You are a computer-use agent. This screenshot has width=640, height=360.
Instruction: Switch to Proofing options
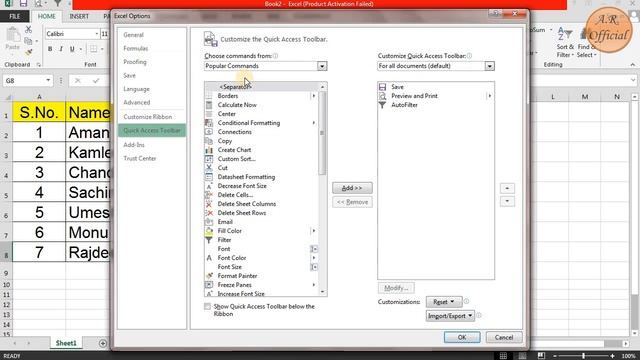[135, 62]
